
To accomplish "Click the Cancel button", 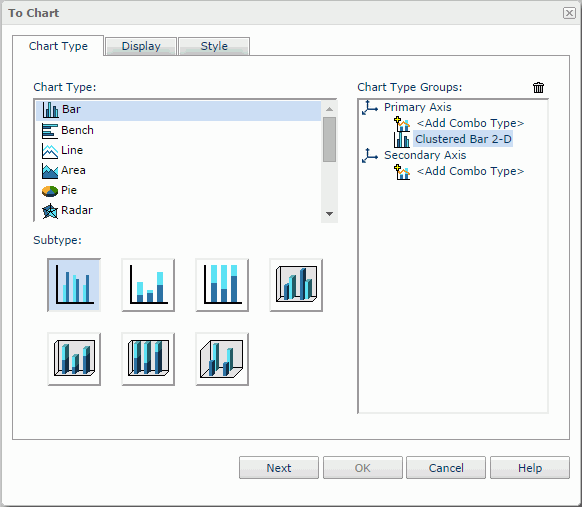I will pos(446,468).
